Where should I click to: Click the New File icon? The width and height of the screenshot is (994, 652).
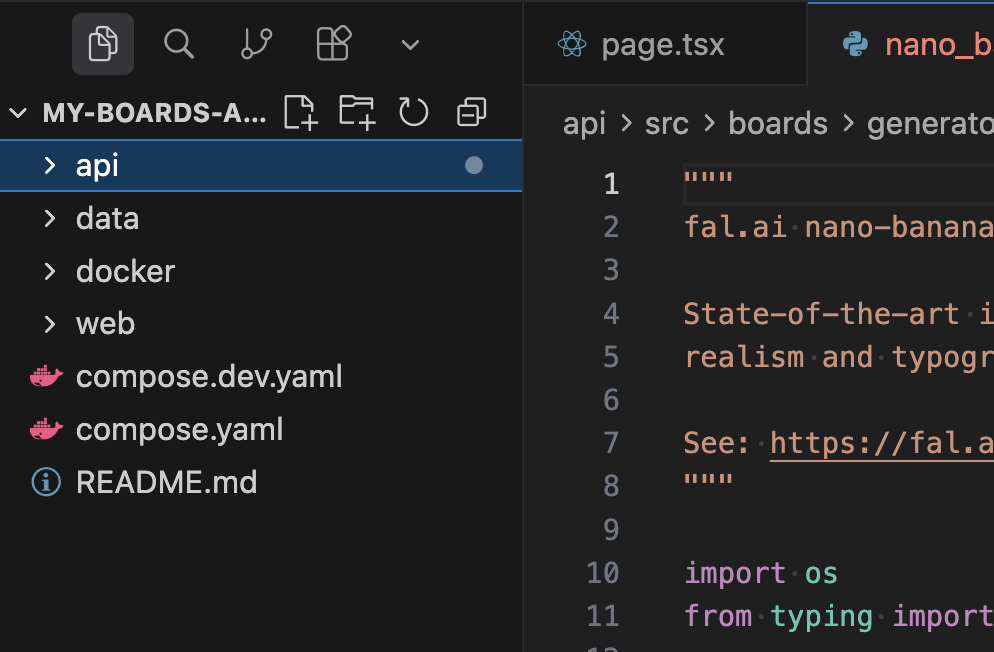pos(300,112)
